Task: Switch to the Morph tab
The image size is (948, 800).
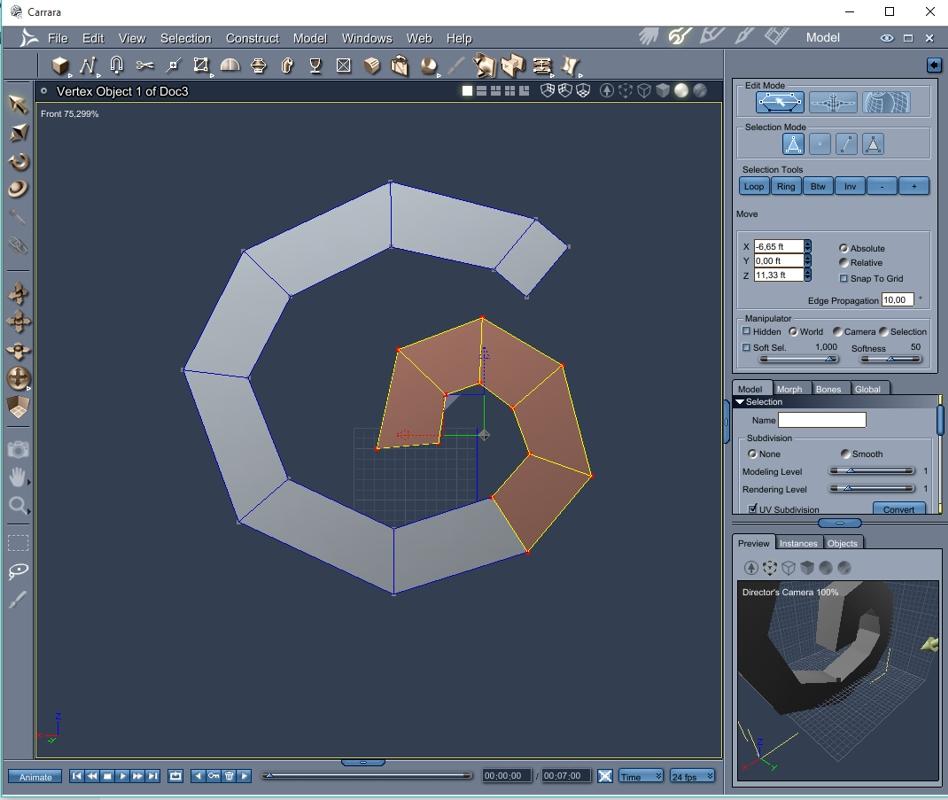Action: [x=789, y=389]
